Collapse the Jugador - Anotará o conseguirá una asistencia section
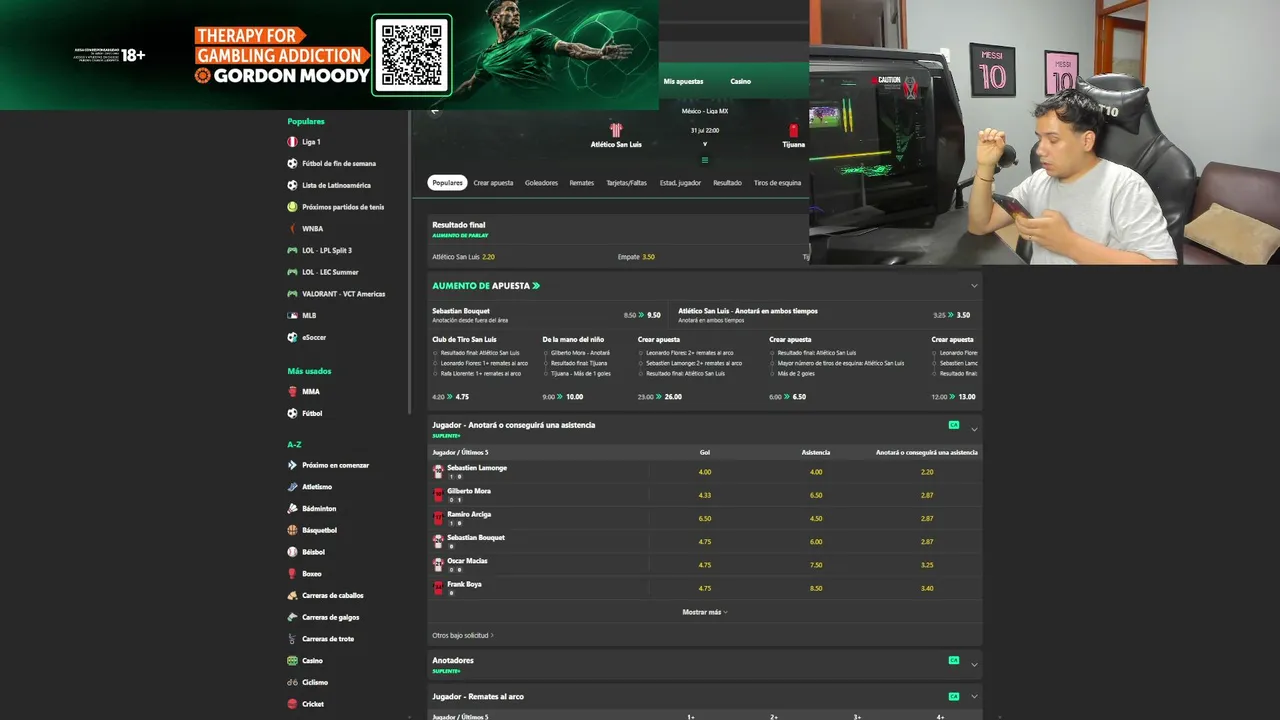Viewport: 1280px width, 720px height. pyautogui.click(x=974, y=429)
